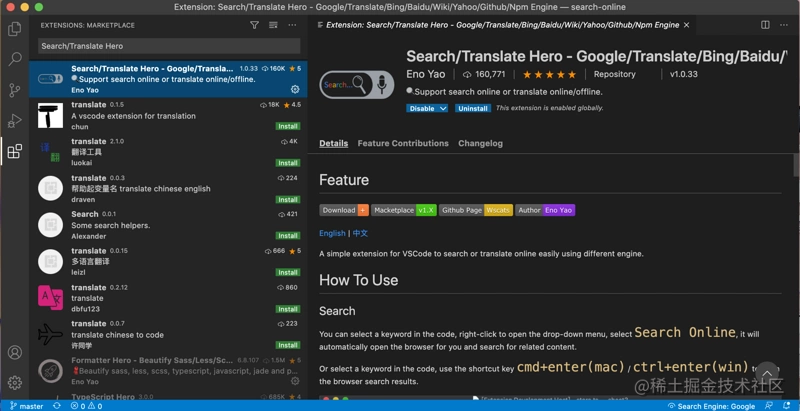Image resolution: width=800 pixels, height=411 pixels.
Task: Click the Marketplace v1.X badge
Action: 404,210
